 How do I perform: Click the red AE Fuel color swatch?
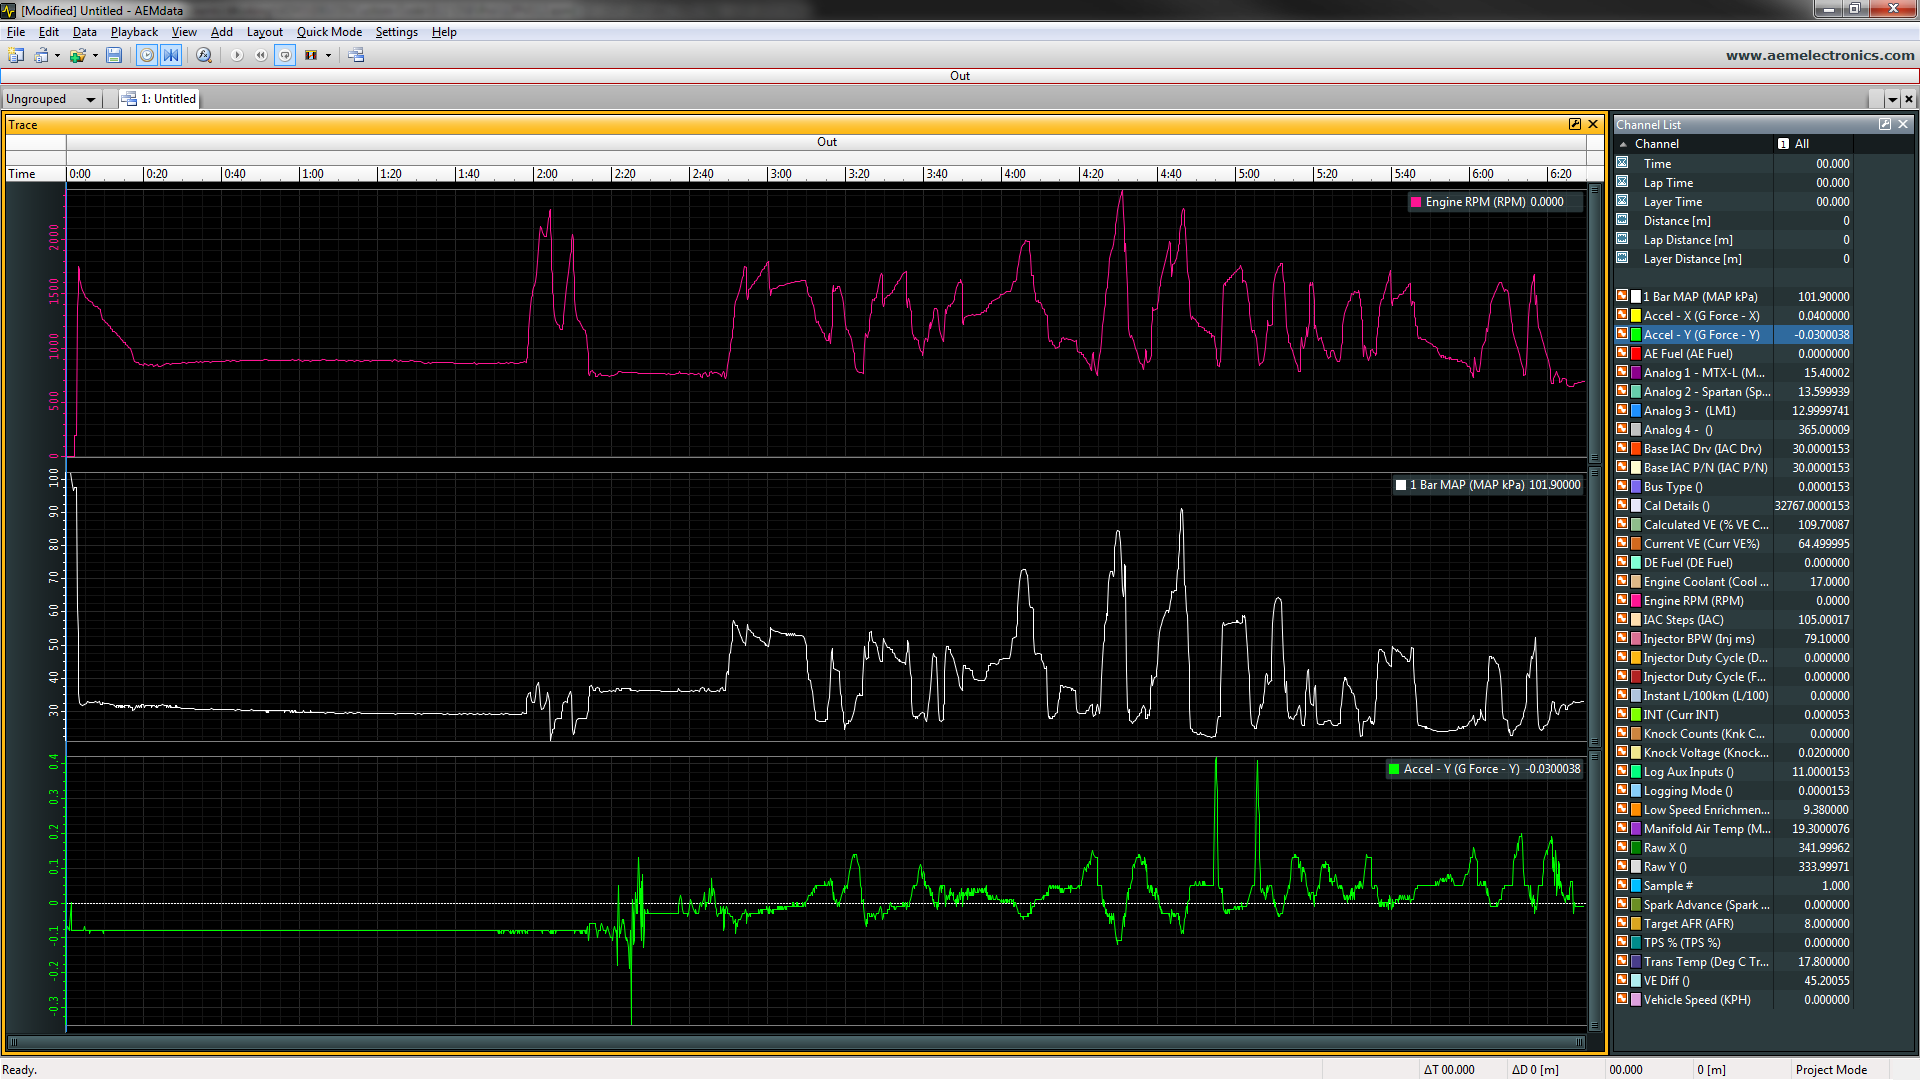[x=1636, y=353]
